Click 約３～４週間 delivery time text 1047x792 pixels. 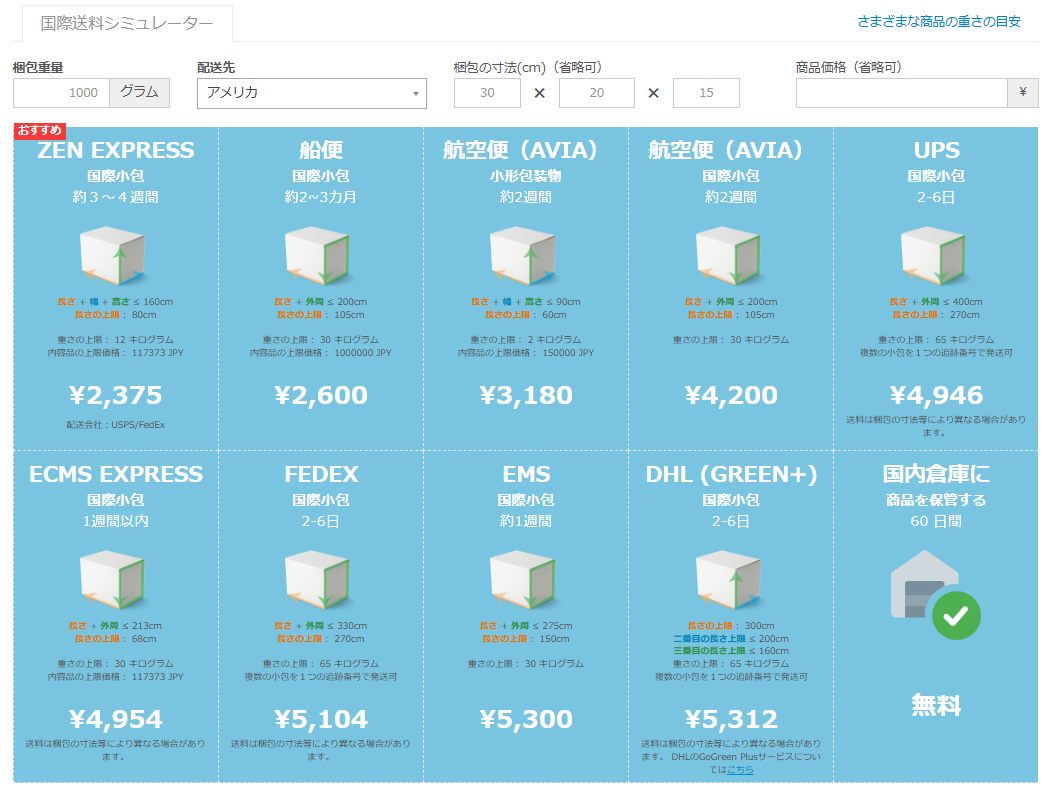tap(116, 197)
